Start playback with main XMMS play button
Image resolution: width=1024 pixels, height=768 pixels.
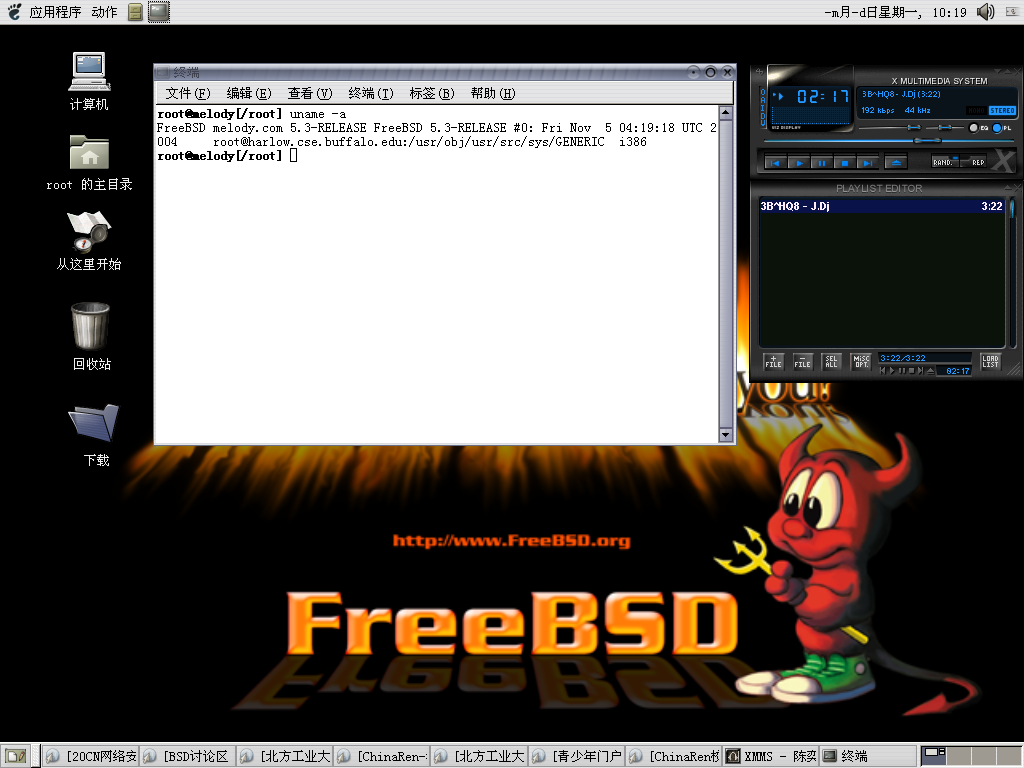(798, 163)
